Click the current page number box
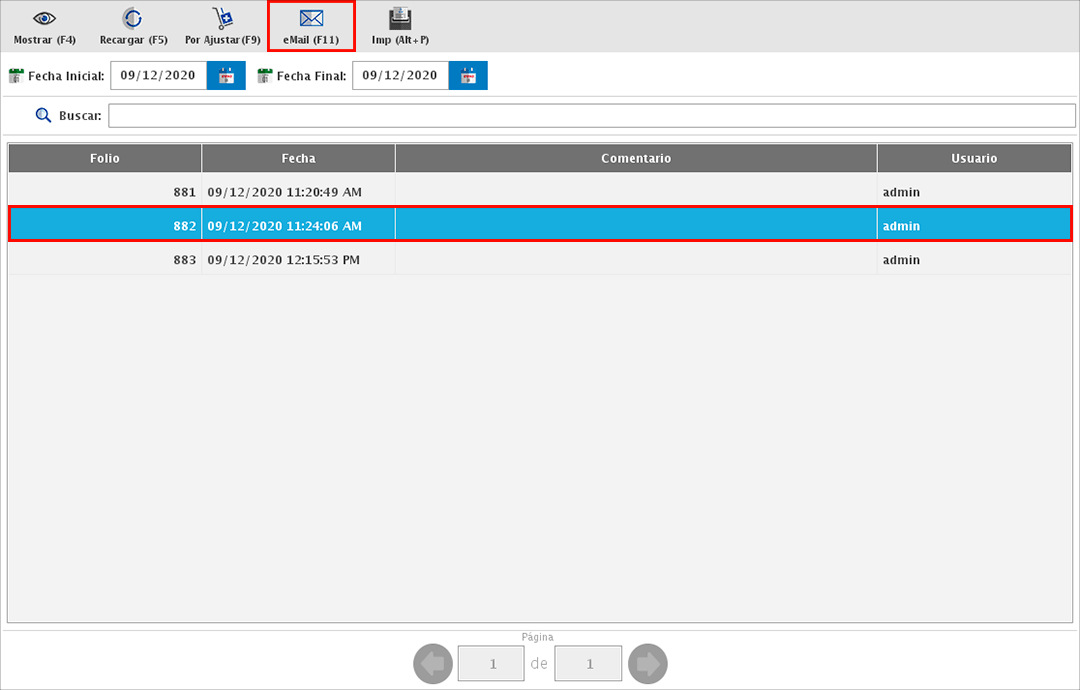This screenshot has height=690, width=1080. click(x=490, y=663)
